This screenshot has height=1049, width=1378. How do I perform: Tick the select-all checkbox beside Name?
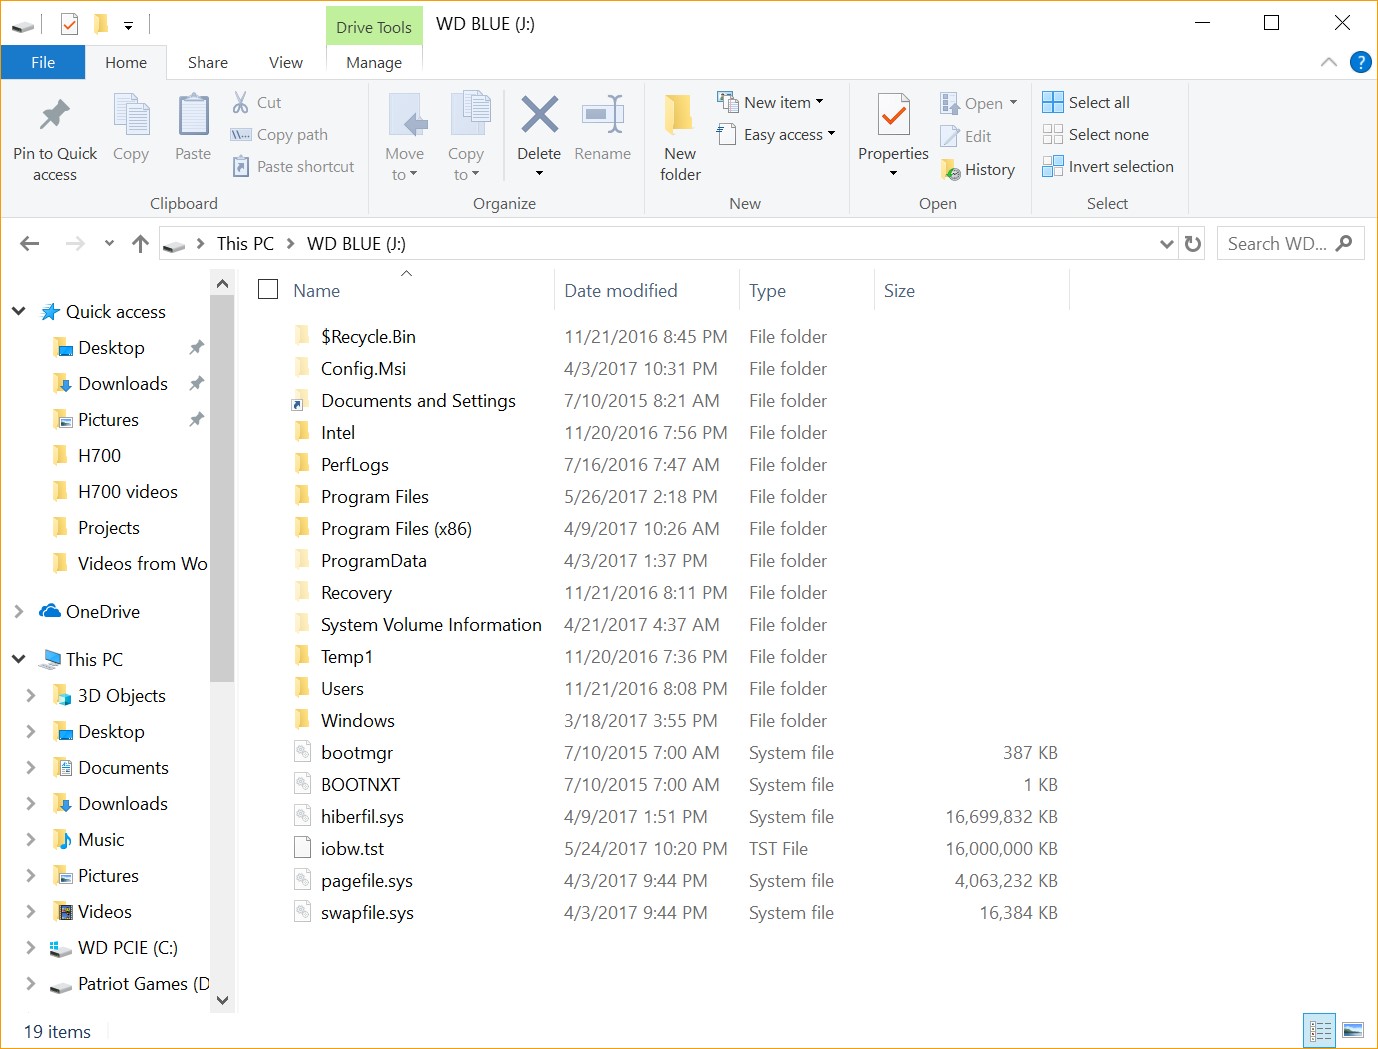coord(268,290)
